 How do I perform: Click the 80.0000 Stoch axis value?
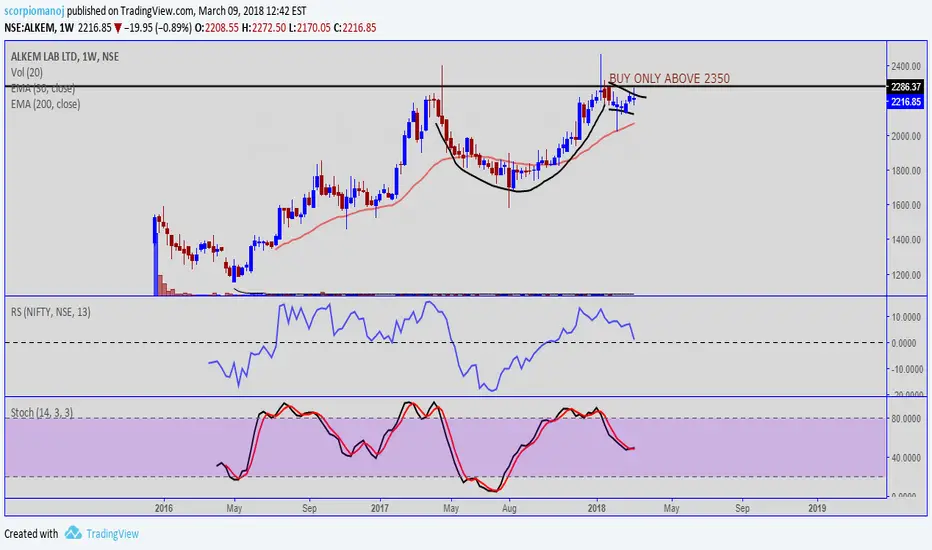click(x=907, y=419)
